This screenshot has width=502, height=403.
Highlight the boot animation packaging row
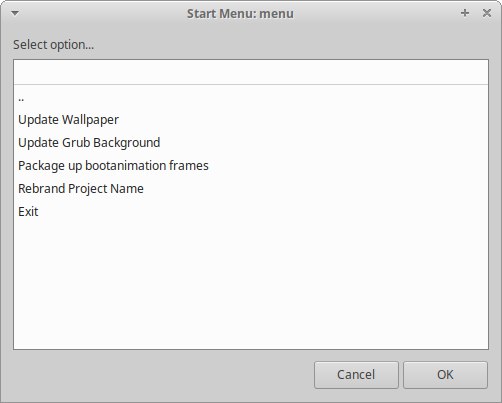click(x=251, y=166)
